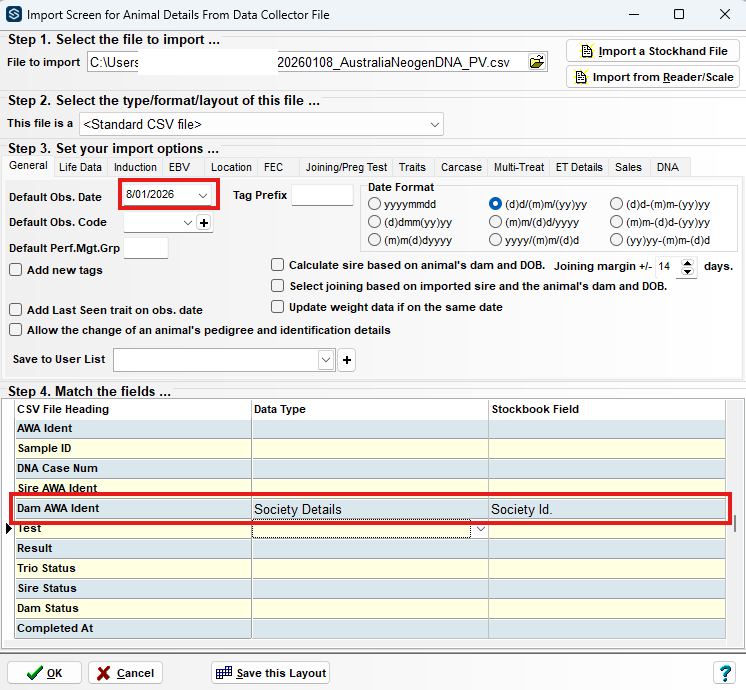Switch to the DNA tab

667,168
